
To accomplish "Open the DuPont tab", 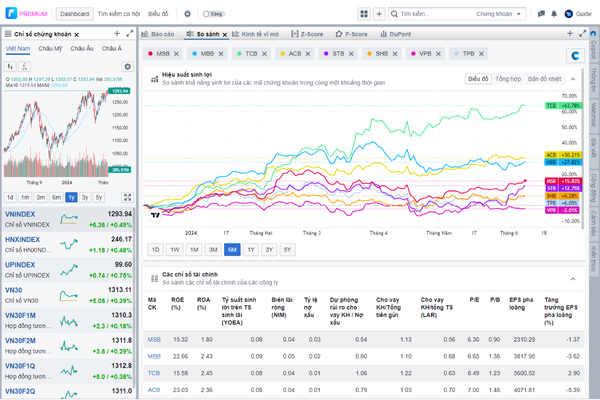I will pyautogui.click(x=396, y=34).
